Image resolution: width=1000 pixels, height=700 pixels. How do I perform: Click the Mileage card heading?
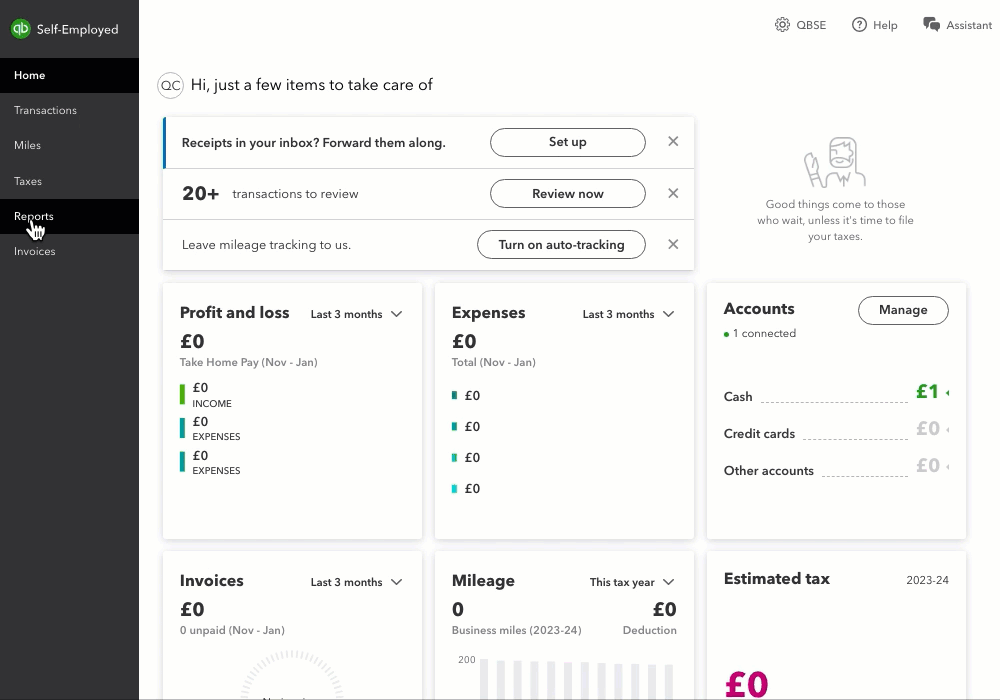pos(483,581)
